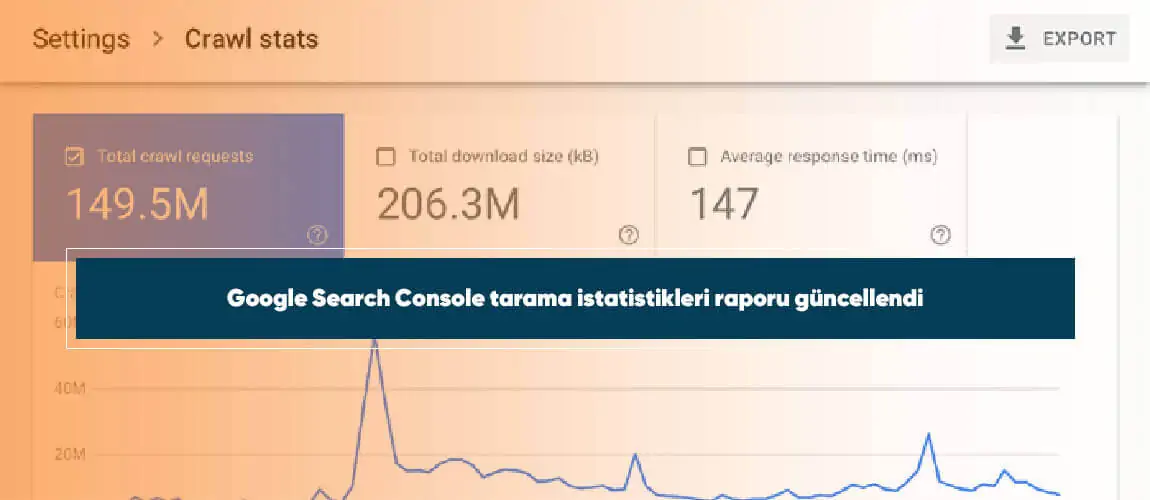The width and height of the screenshot is (1150, 500).
Task: Open help icon in Total crawl requests card
Action: [x=317, y=235]
